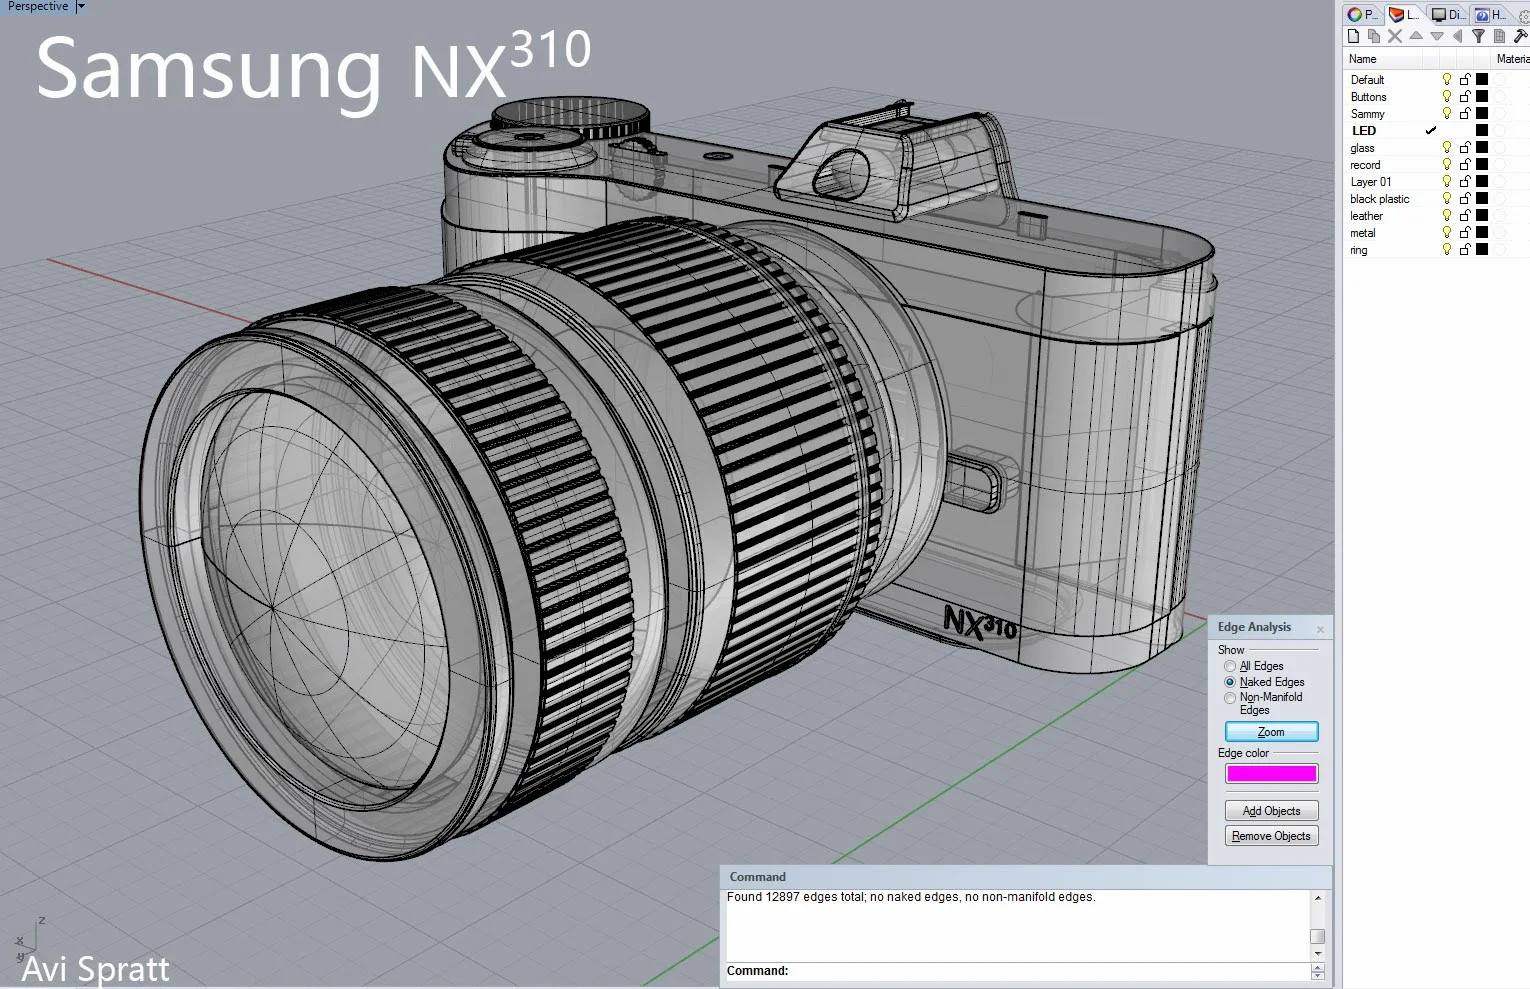Click the command history stepper down arrow
1530x989 pixels.
[x=1317, y=975]
